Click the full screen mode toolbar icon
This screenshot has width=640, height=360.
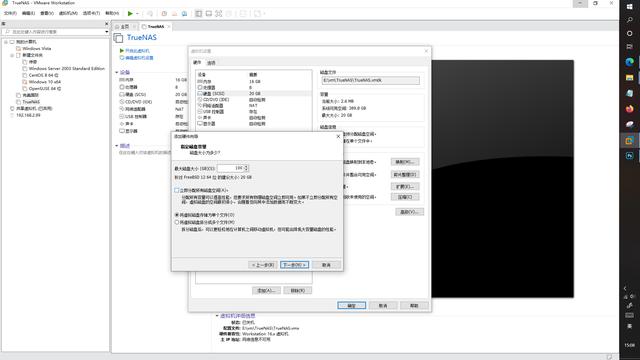[x=219, y=13]
